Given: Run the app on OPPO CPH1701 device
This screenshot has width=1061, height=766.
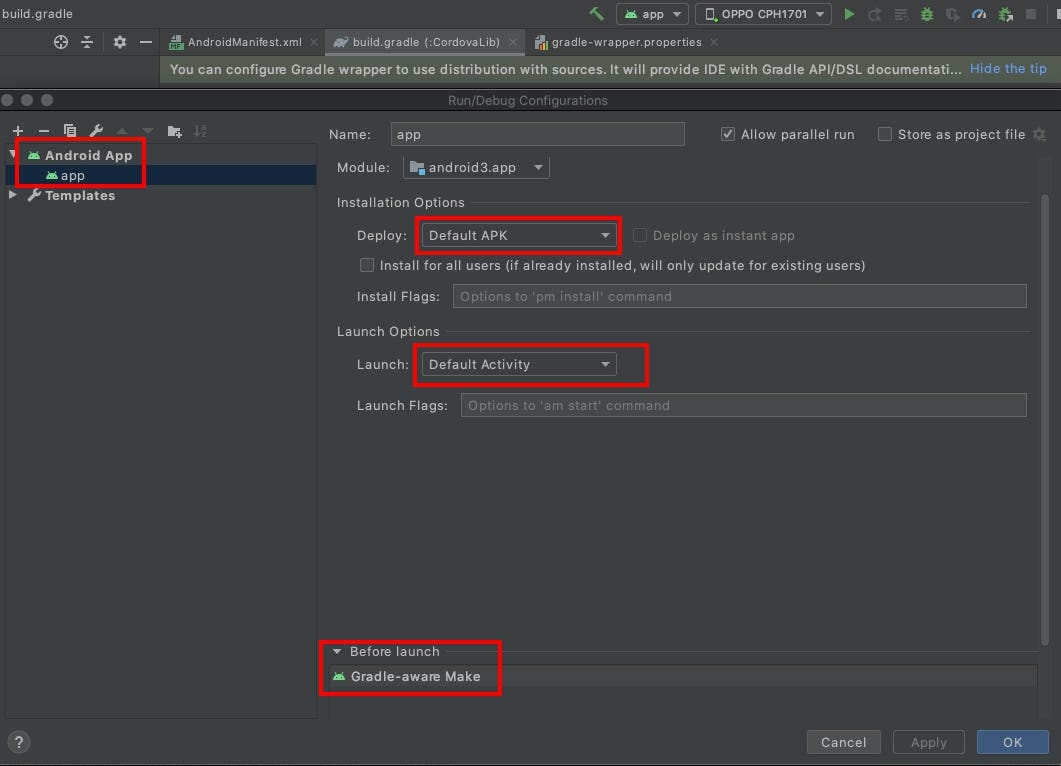Looking at the screenshot, I should 849,14.
